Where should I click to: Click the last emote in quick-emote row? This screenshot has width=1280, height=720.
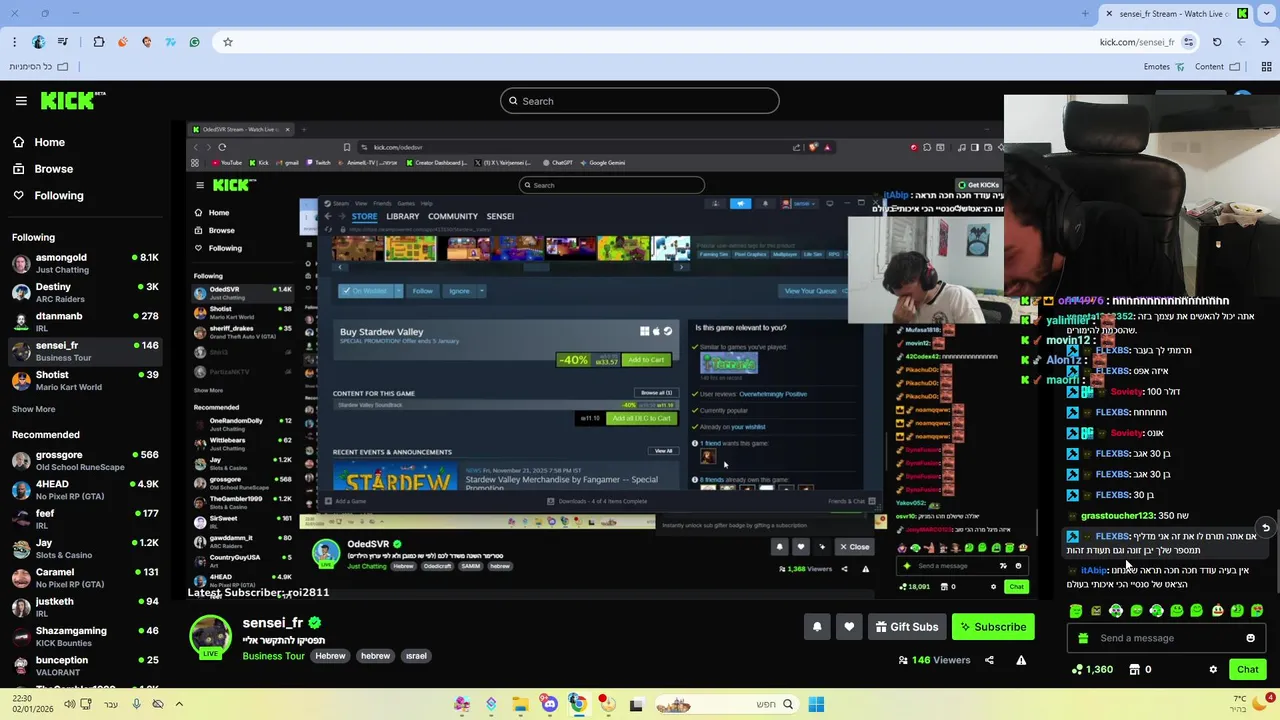(1257, 610)
